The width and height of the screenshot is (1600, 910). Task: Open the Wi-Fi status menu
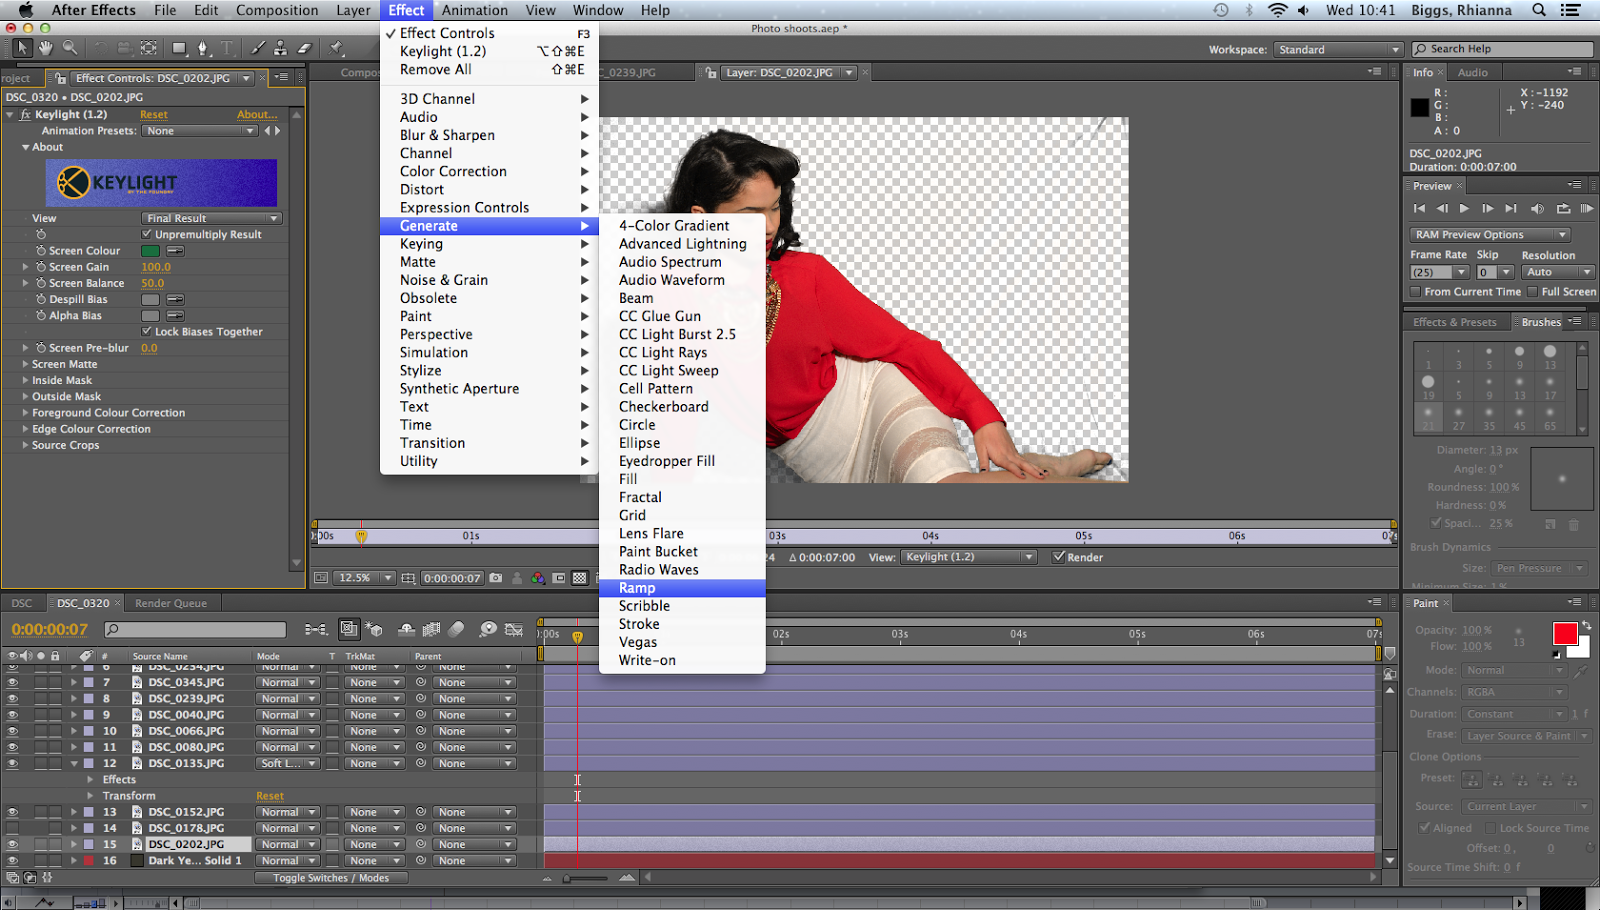[1278, 10]
